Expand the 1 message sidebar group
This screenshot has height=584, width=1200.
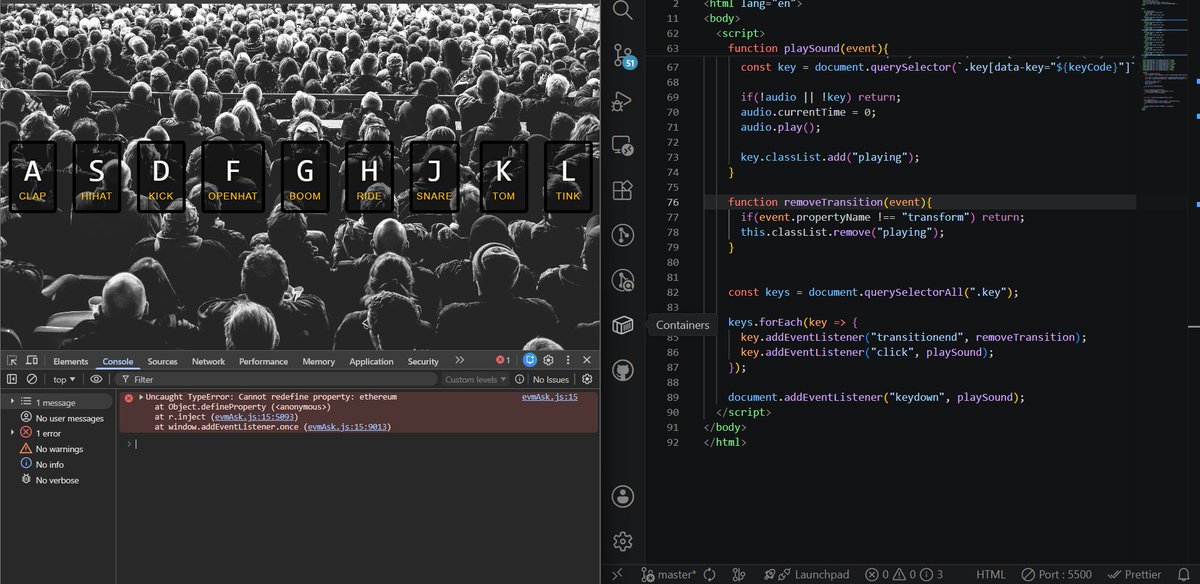pyautogui.click(x=11, y=401)
